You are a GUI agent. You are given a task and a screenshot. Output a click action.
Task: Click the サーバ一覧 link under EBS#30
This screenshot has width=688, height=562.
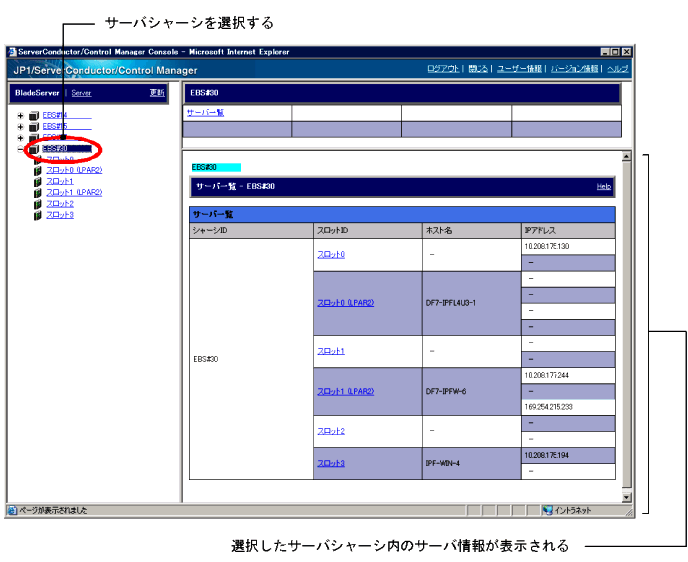click(x=205, y=113)
